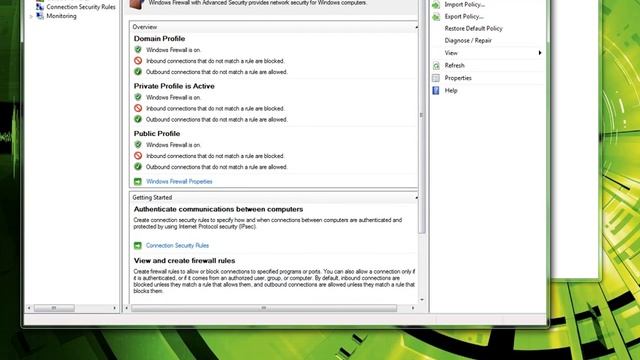Click Domain Profile inbound blocked icon
This screenshot has height=360, width=640.
[x=138, y=60]
